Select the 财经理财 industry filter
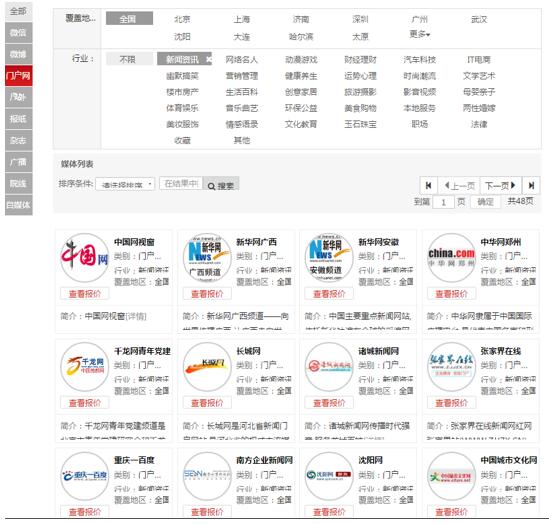 coord(360,60)
